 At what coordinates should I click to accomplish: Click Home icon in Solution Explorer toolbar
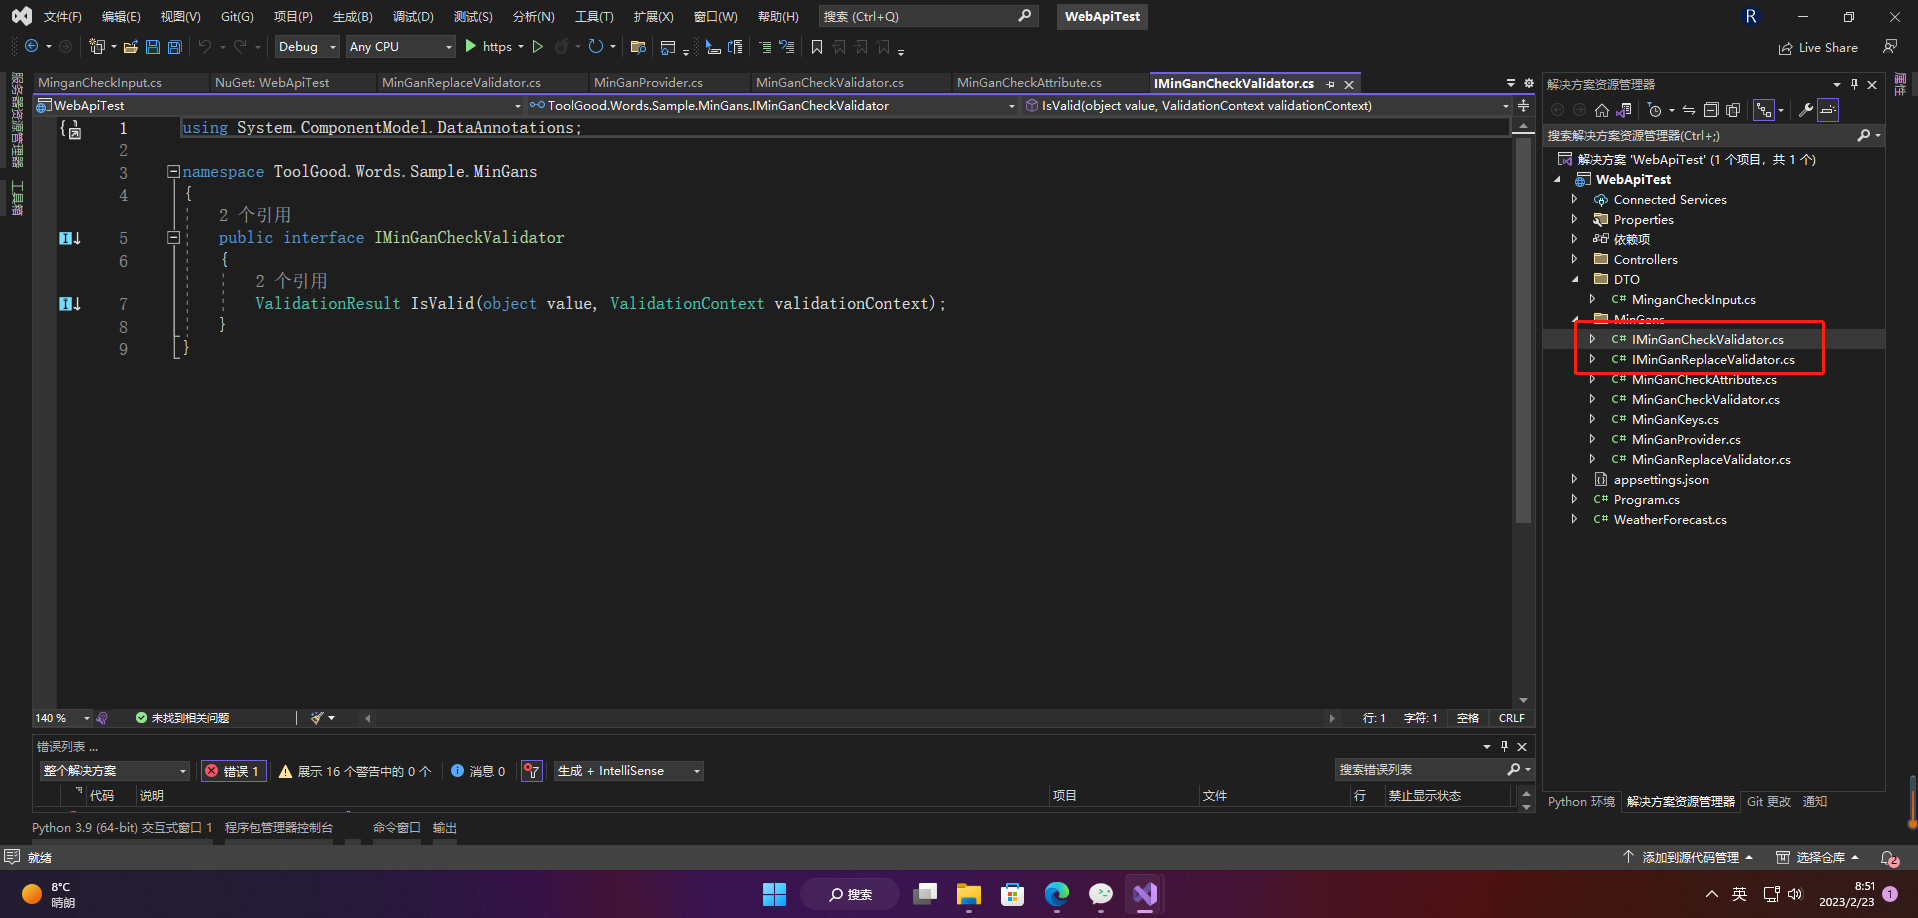(x=1602, y=110)
